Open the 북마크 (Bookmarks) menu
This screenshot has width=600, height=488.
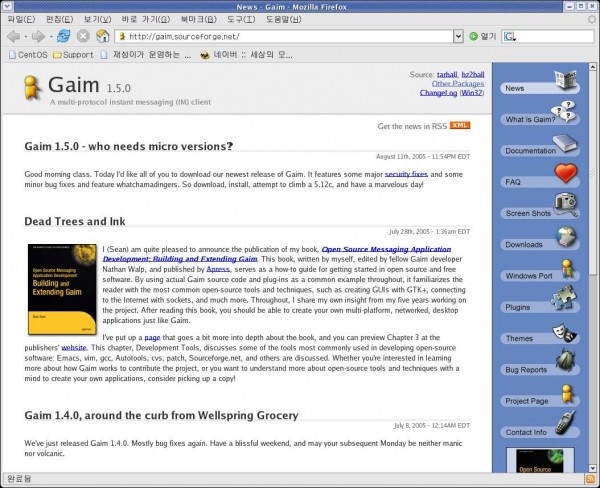(199, 19)
